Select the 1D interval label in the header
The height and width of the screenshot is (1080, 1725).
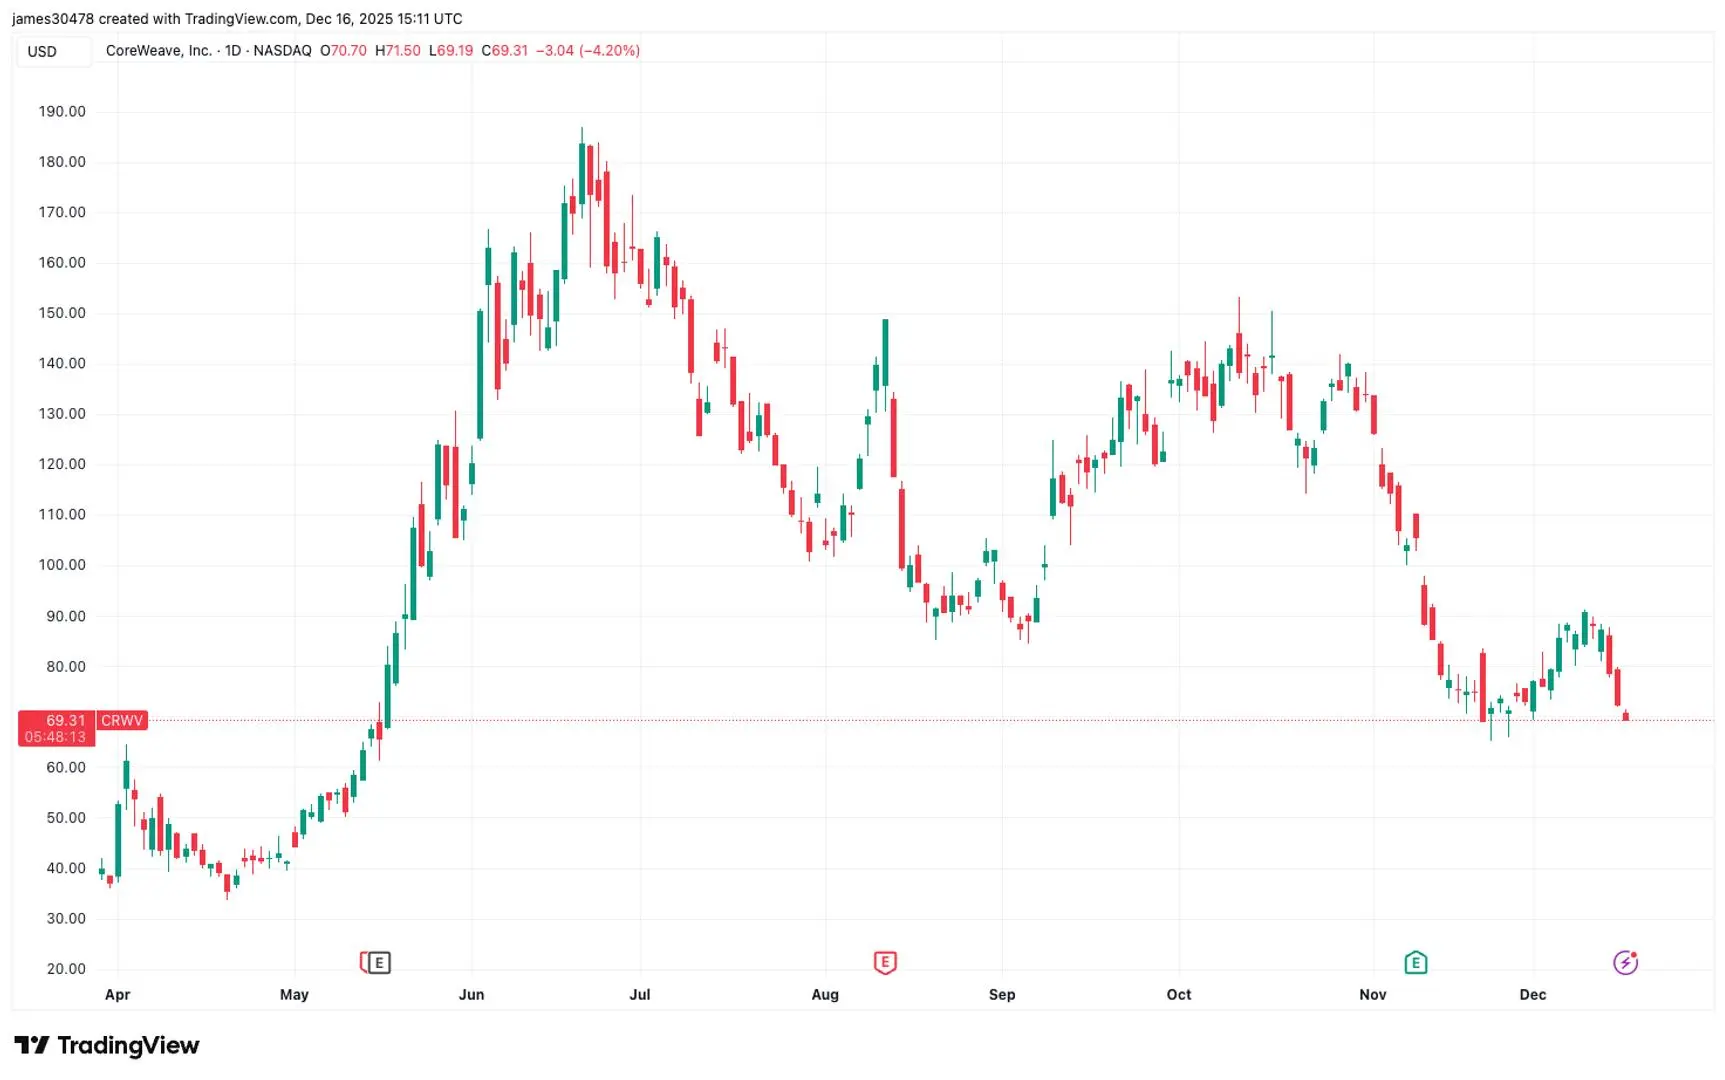pyautogui.click(x=233, y=50)
